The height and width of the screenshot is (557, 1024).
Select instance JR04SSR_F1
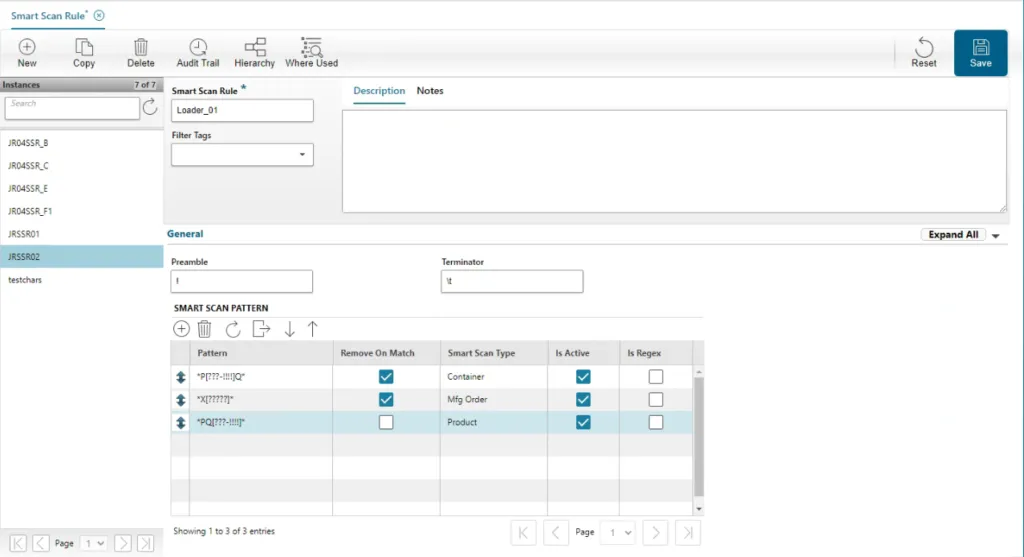pyautogui.click(x=82, y=212)
